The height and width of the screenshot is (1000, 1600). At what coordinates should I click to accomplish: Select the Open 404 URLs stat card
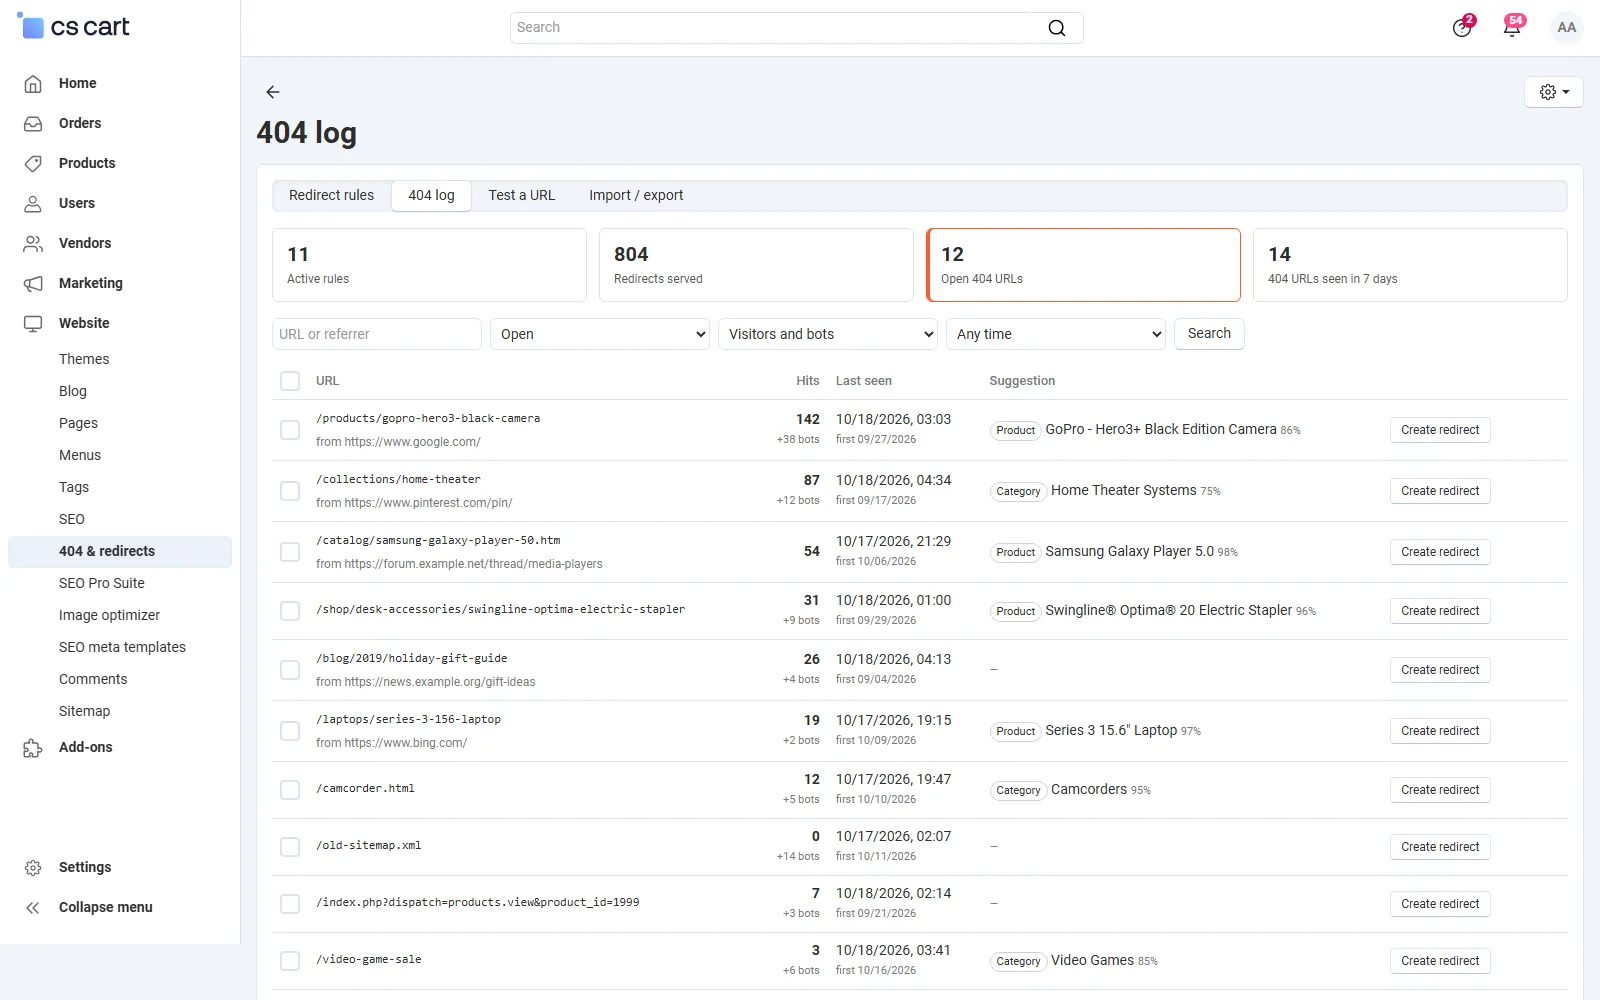[x=1083, y=265]
